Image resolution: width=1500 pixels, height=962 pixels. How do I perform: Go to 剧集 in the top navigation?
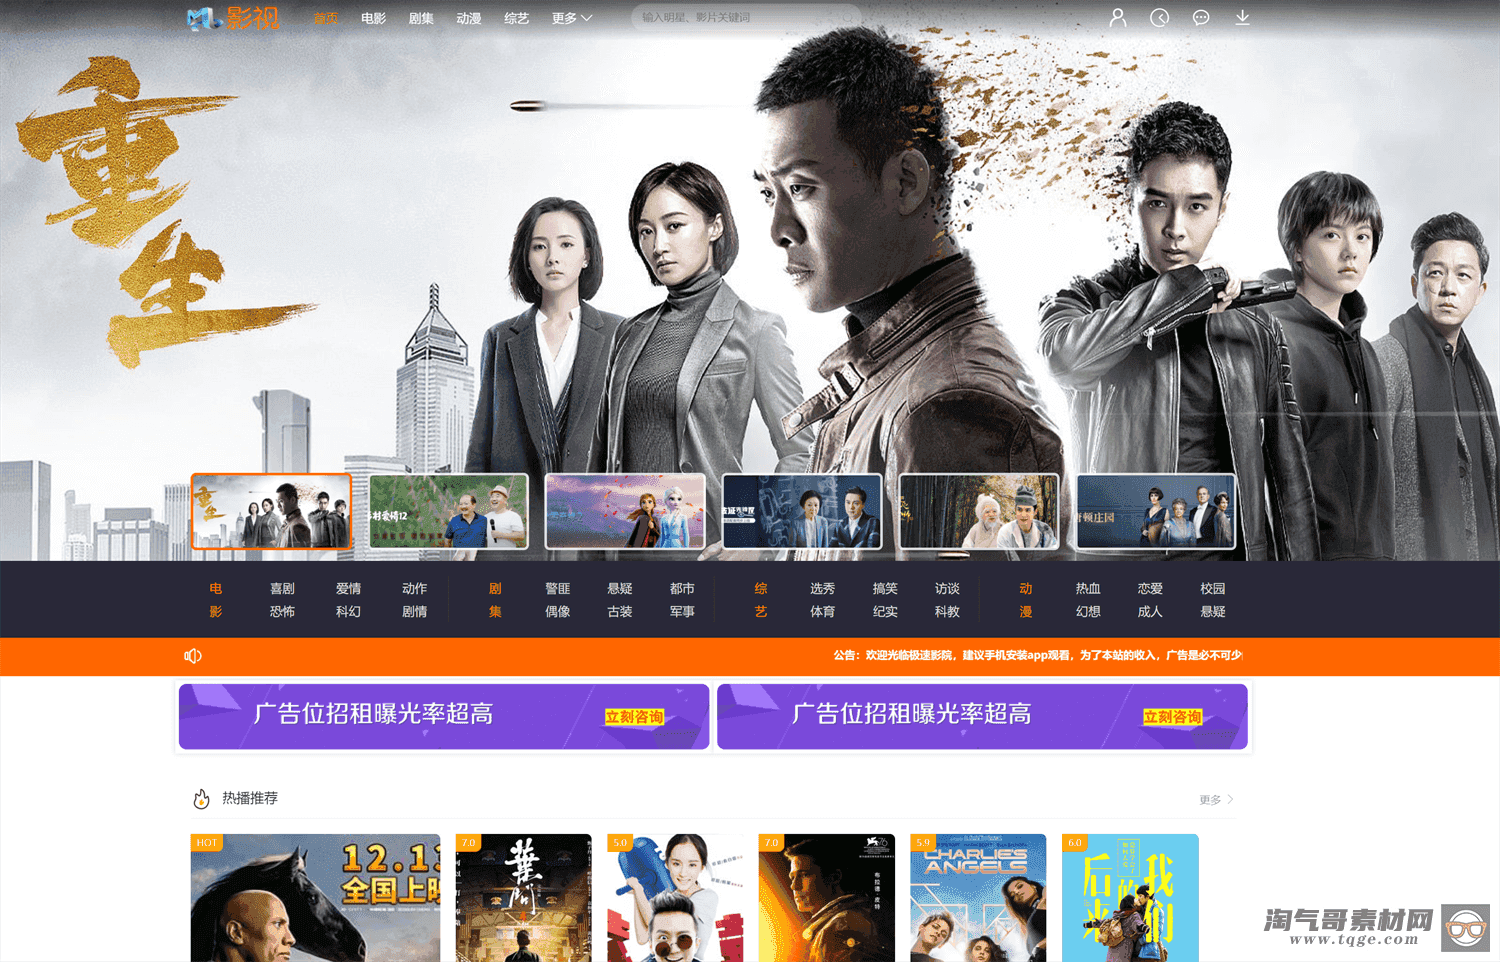[421, 18]
